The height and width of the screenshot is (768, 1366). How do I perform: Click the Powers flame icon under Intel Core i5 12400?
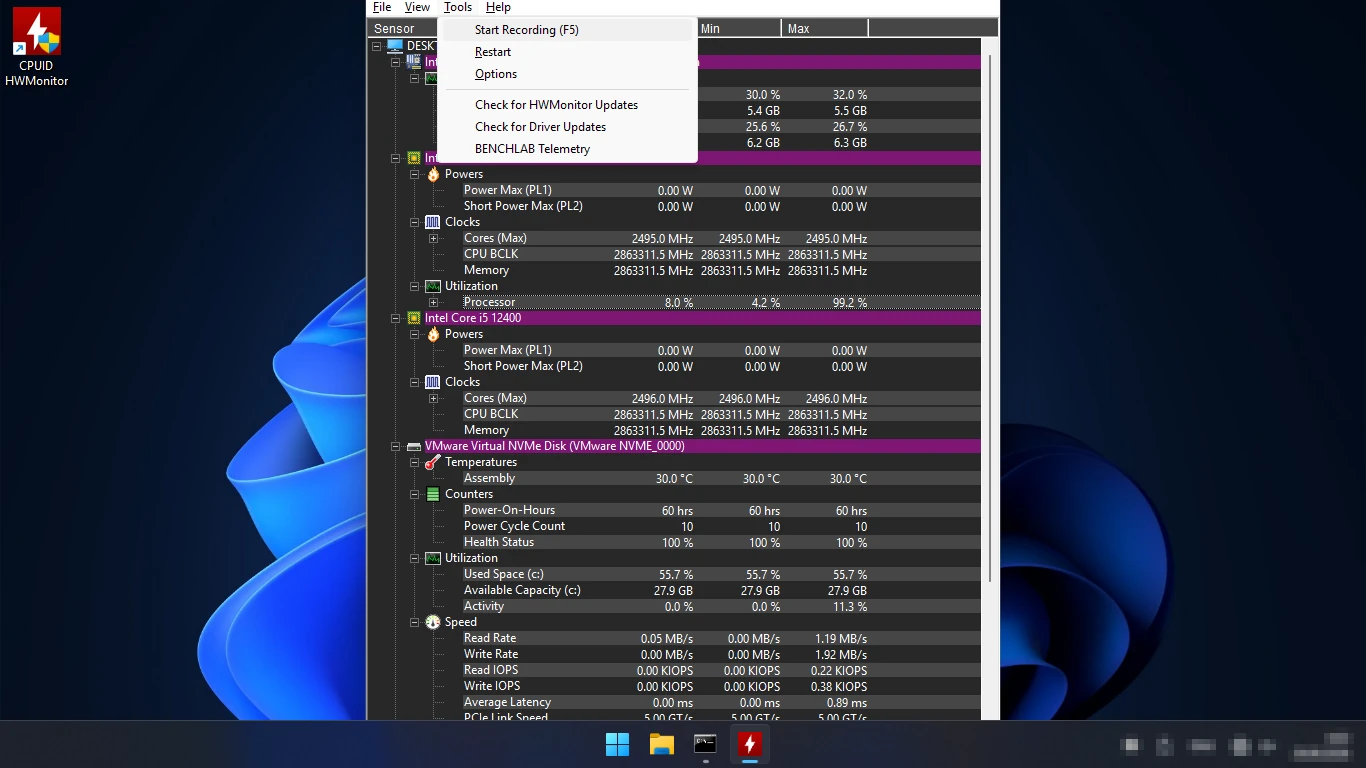433,334
